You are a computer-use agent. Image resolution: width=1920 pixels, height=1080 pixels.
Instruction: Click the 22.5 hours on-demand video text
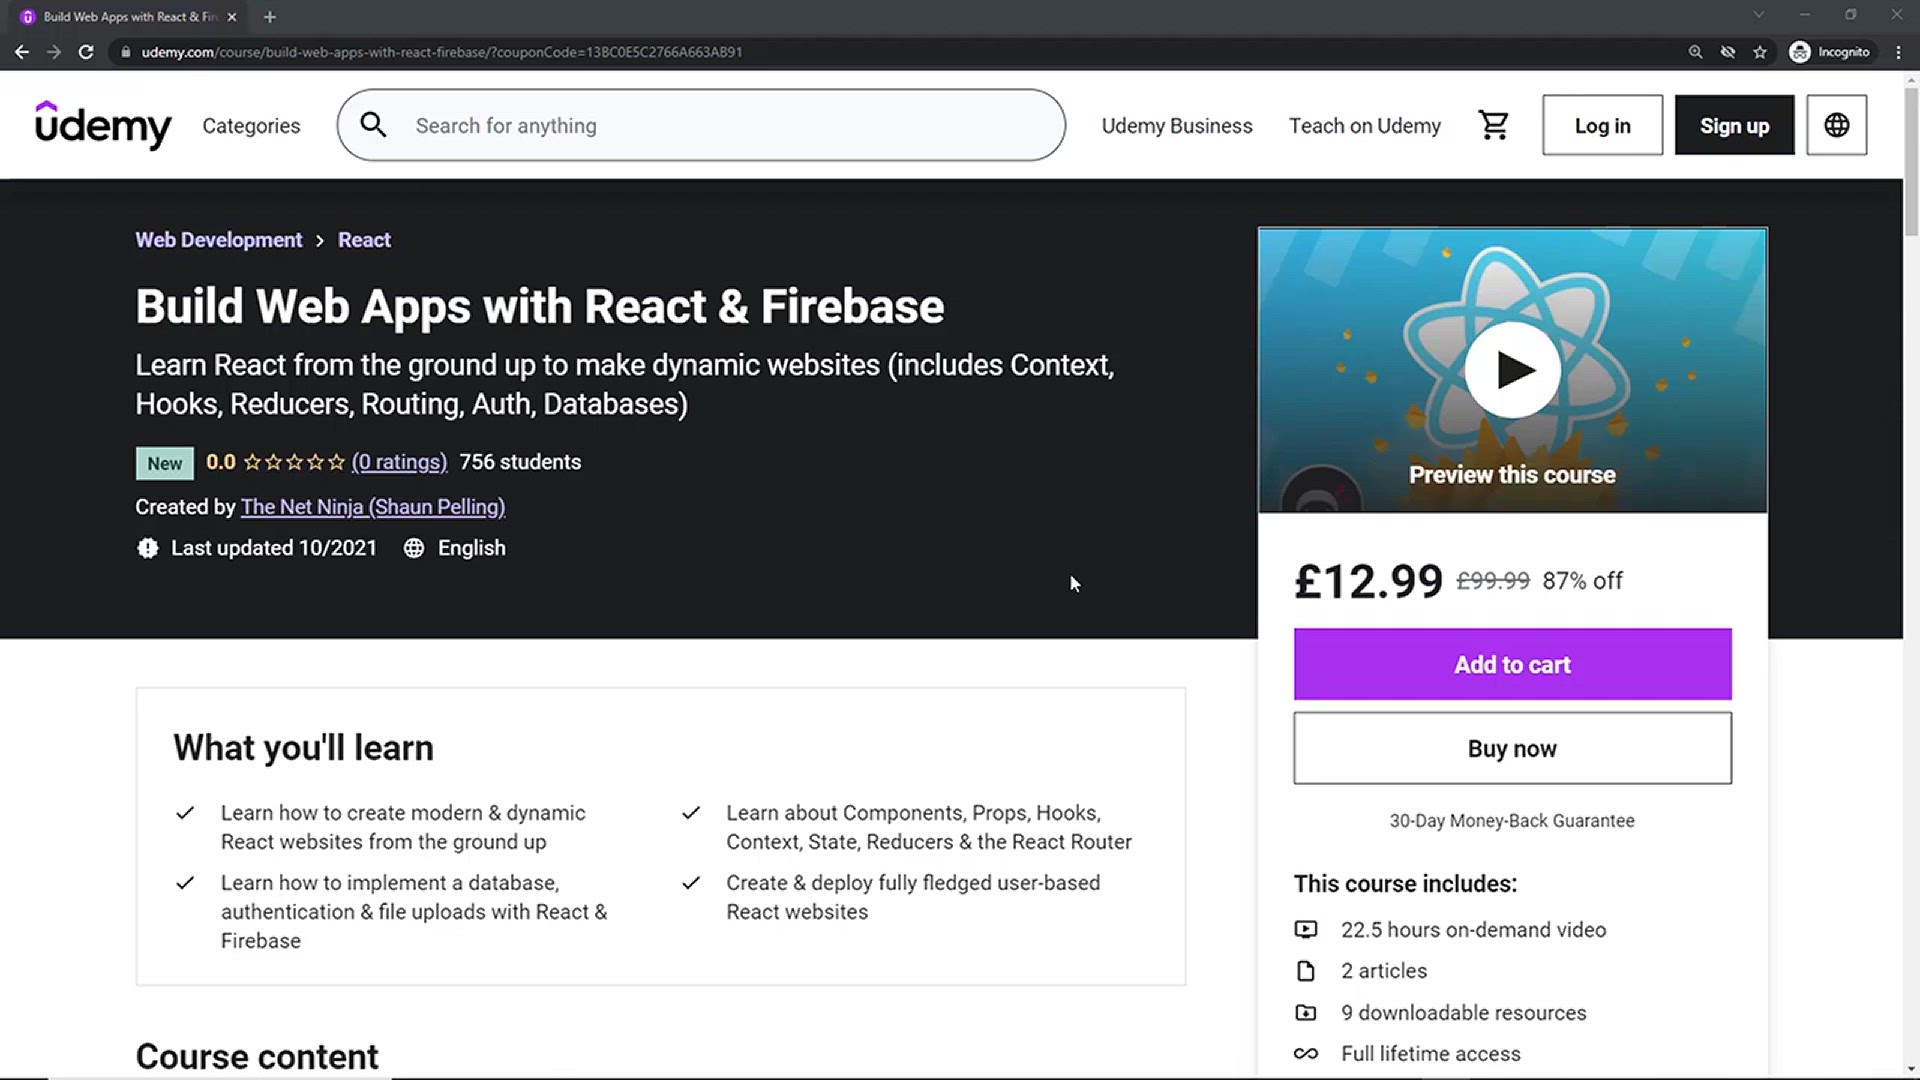point(1473,929)
